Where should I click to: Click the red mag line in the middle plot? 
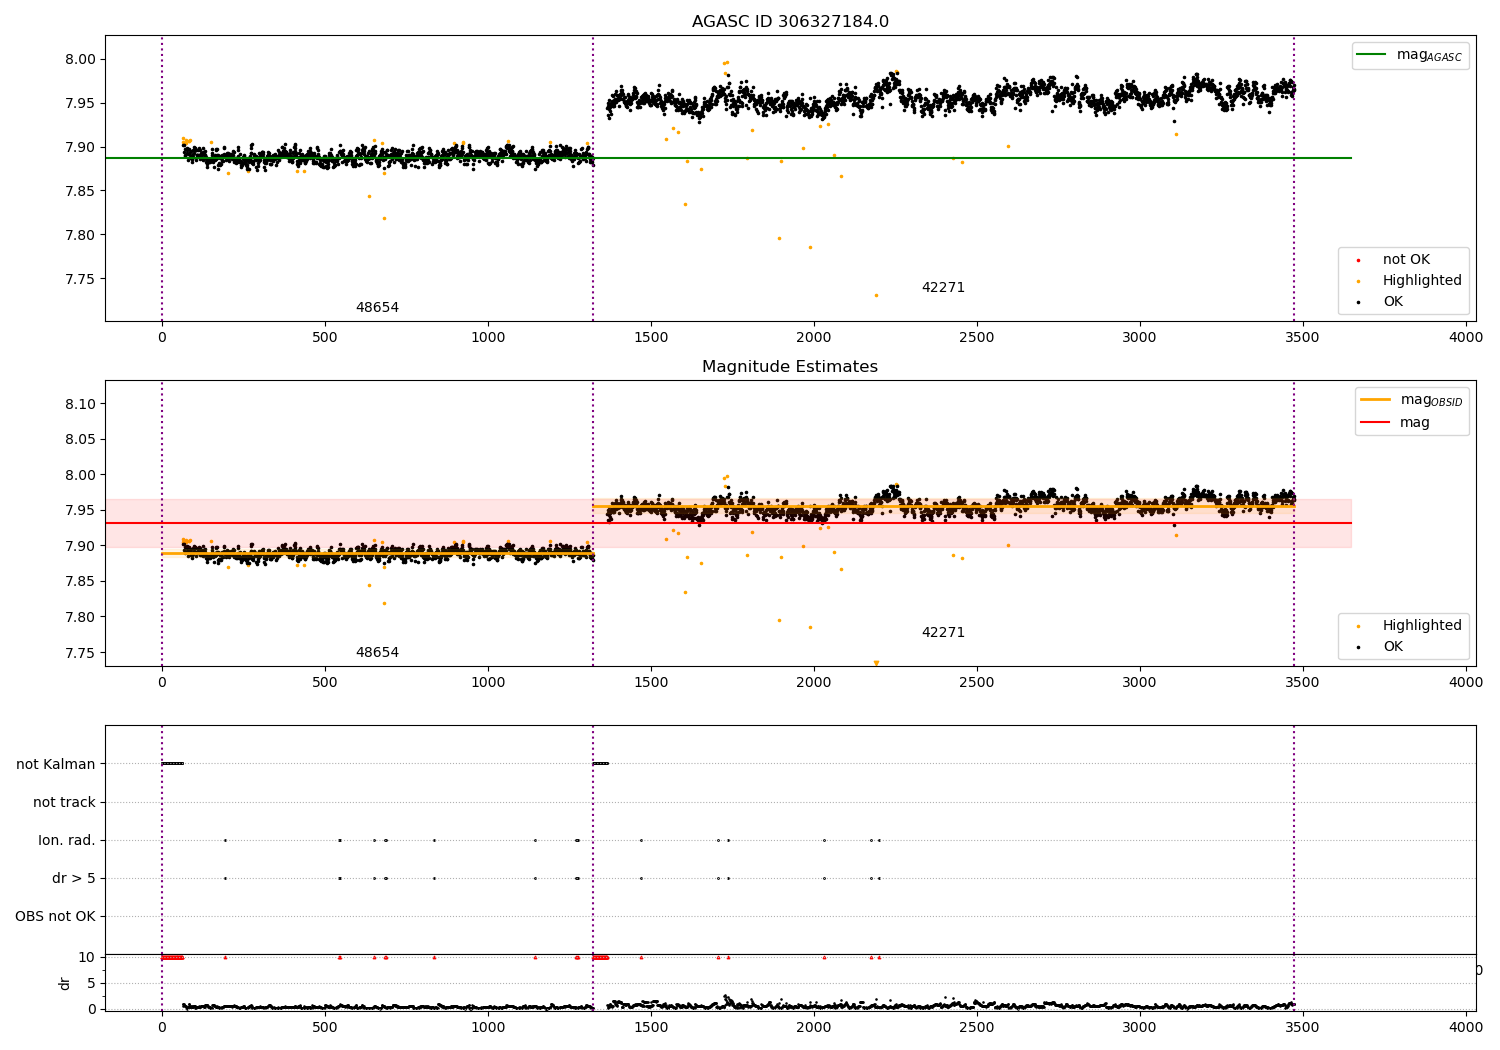(728, 523)
